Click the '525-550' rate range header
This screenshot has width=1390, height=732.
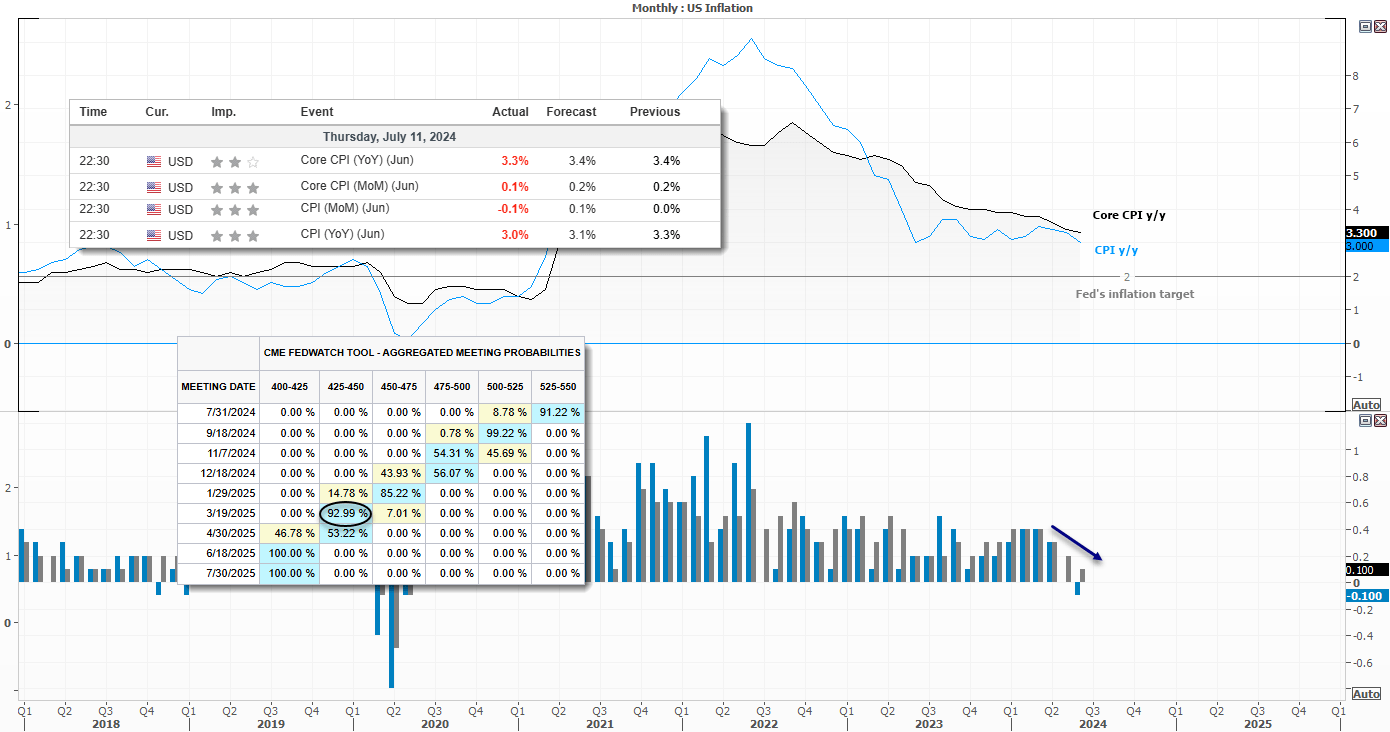[558, 387]
